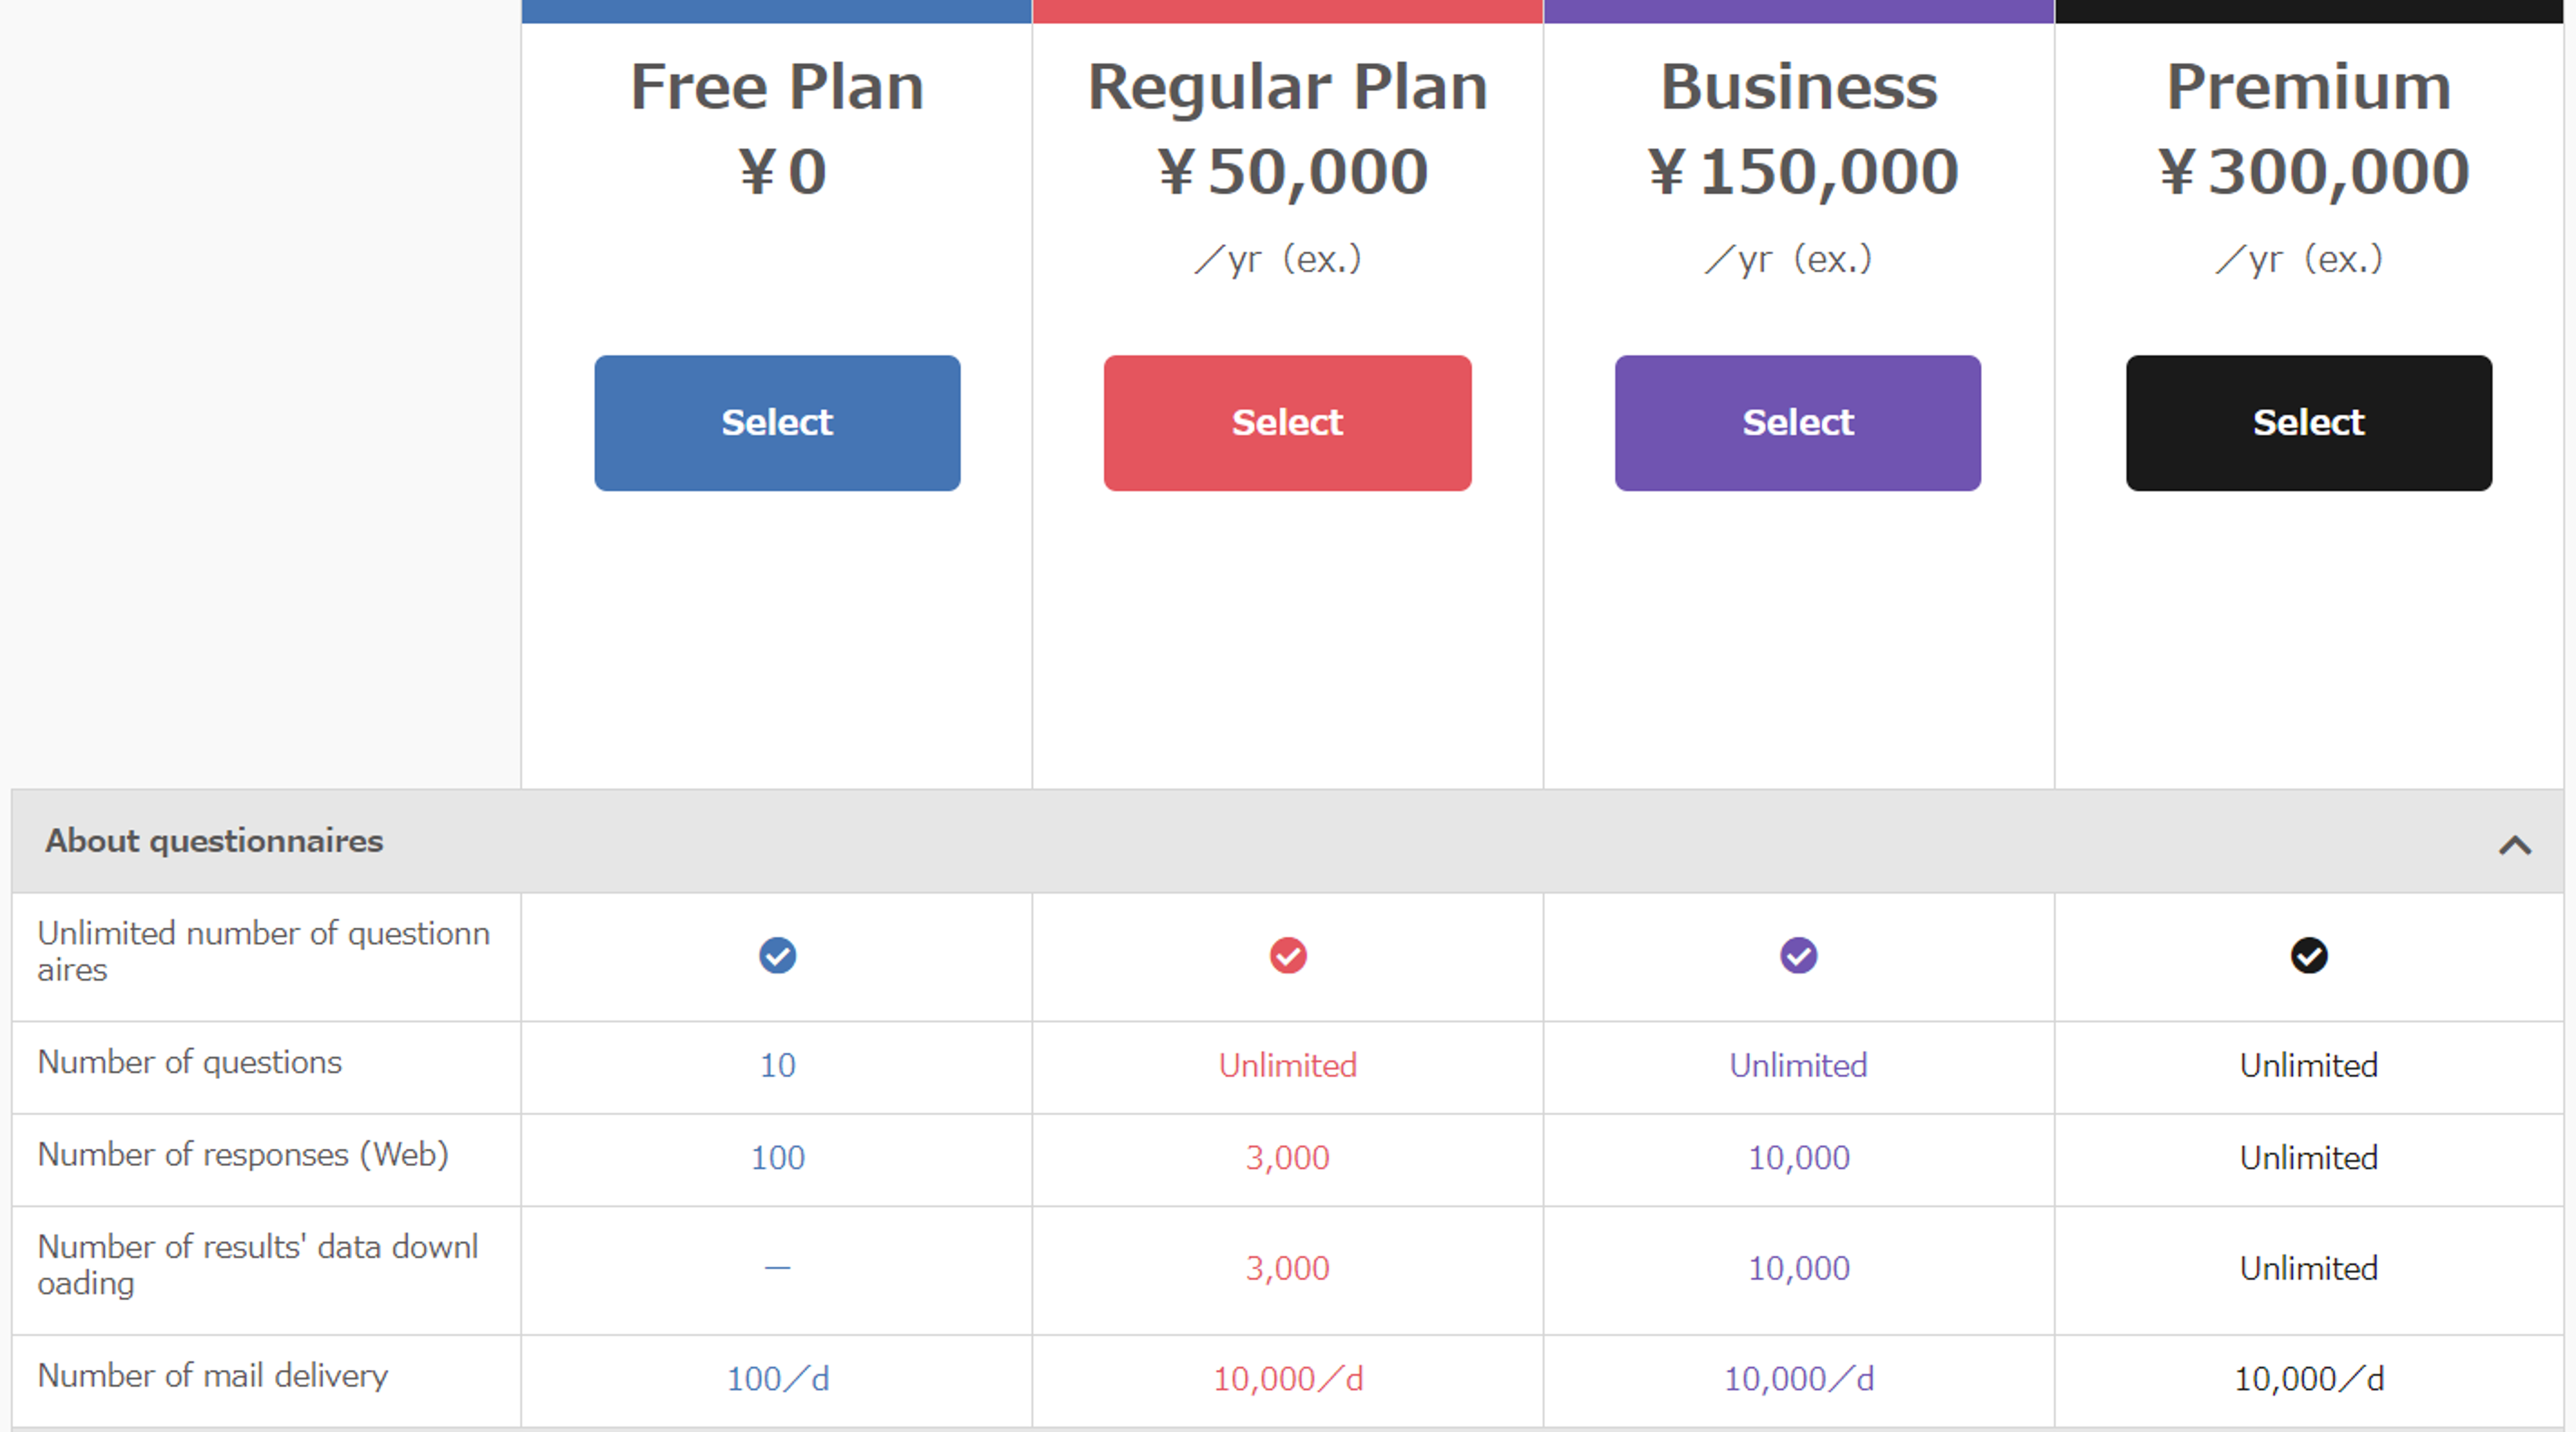Click the red checkmark icon for Regular Plan
This screenshot has height=1432, width=2576.
1288,955
